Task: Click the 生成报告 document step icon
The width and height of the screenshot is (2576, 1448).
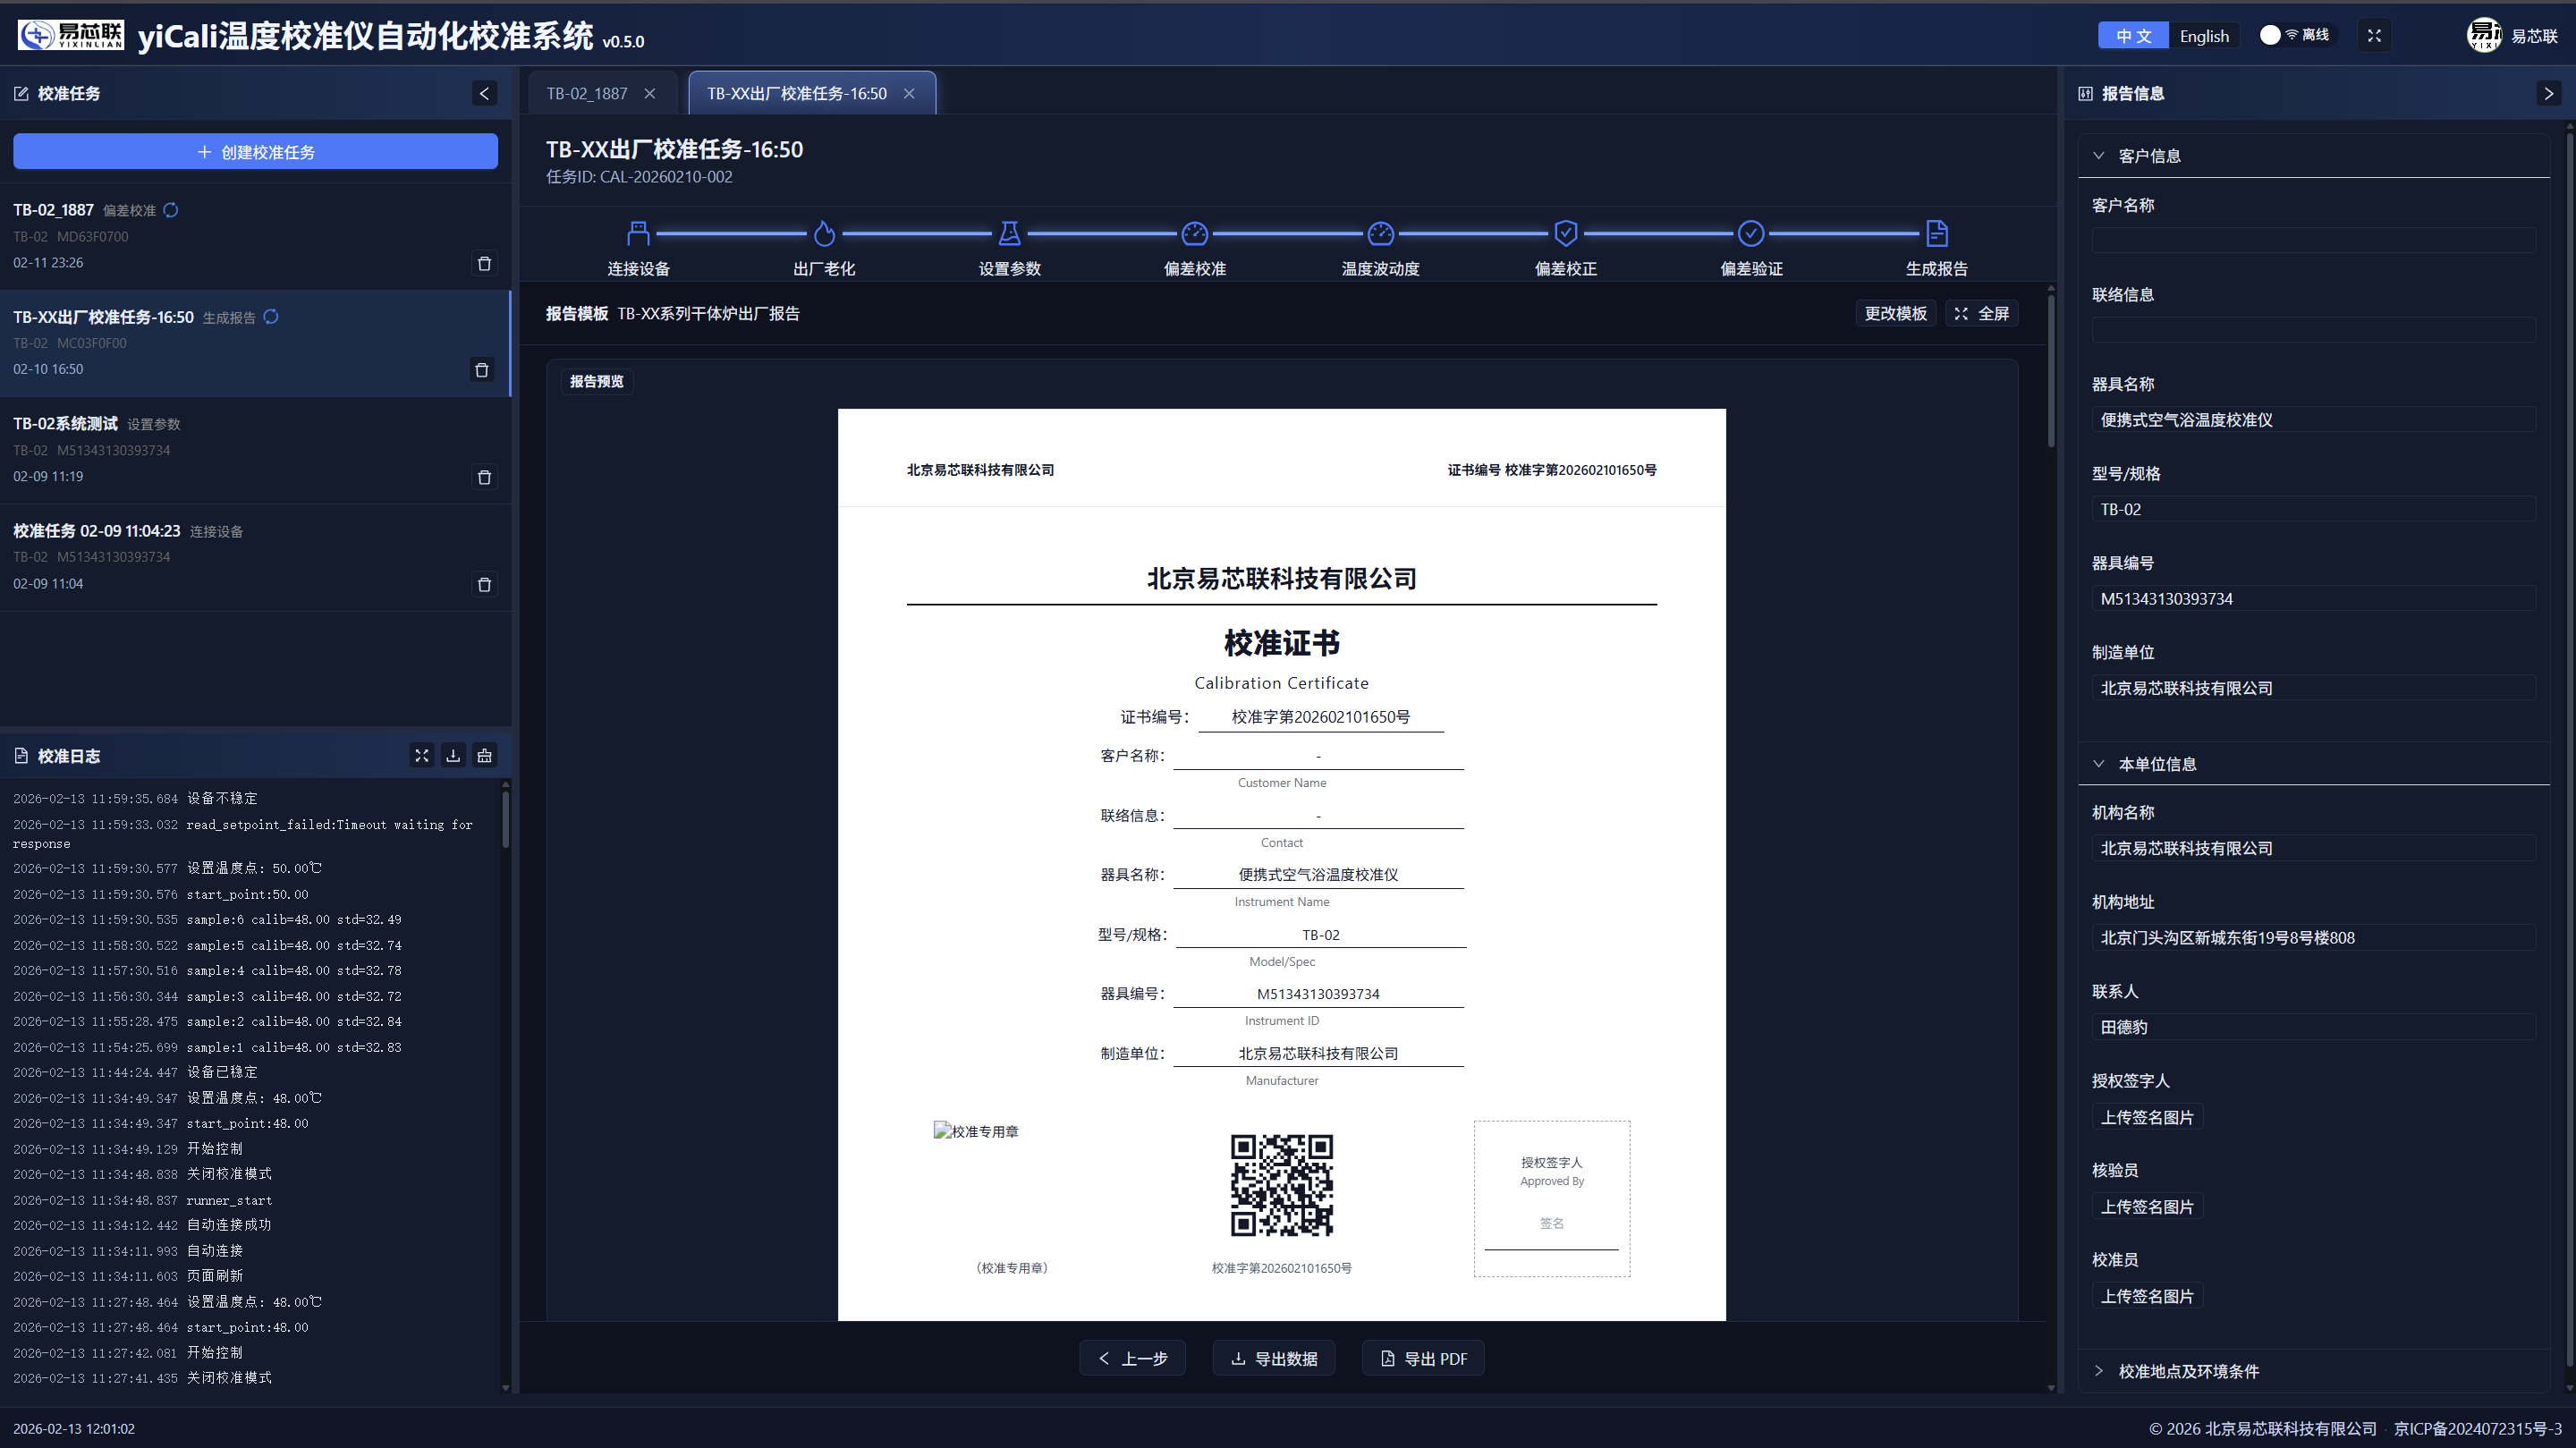Action: coord(1937,233)
